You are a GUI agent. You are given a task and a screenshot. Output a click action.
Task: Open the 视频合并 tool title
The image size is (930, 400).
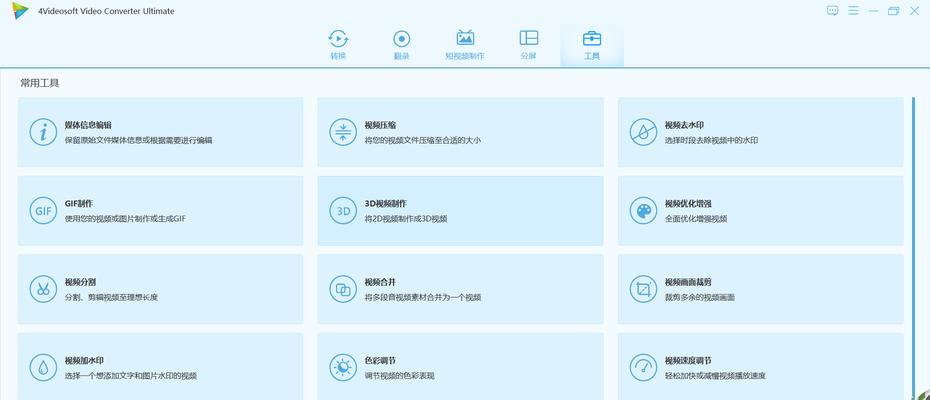click(380, 282)
